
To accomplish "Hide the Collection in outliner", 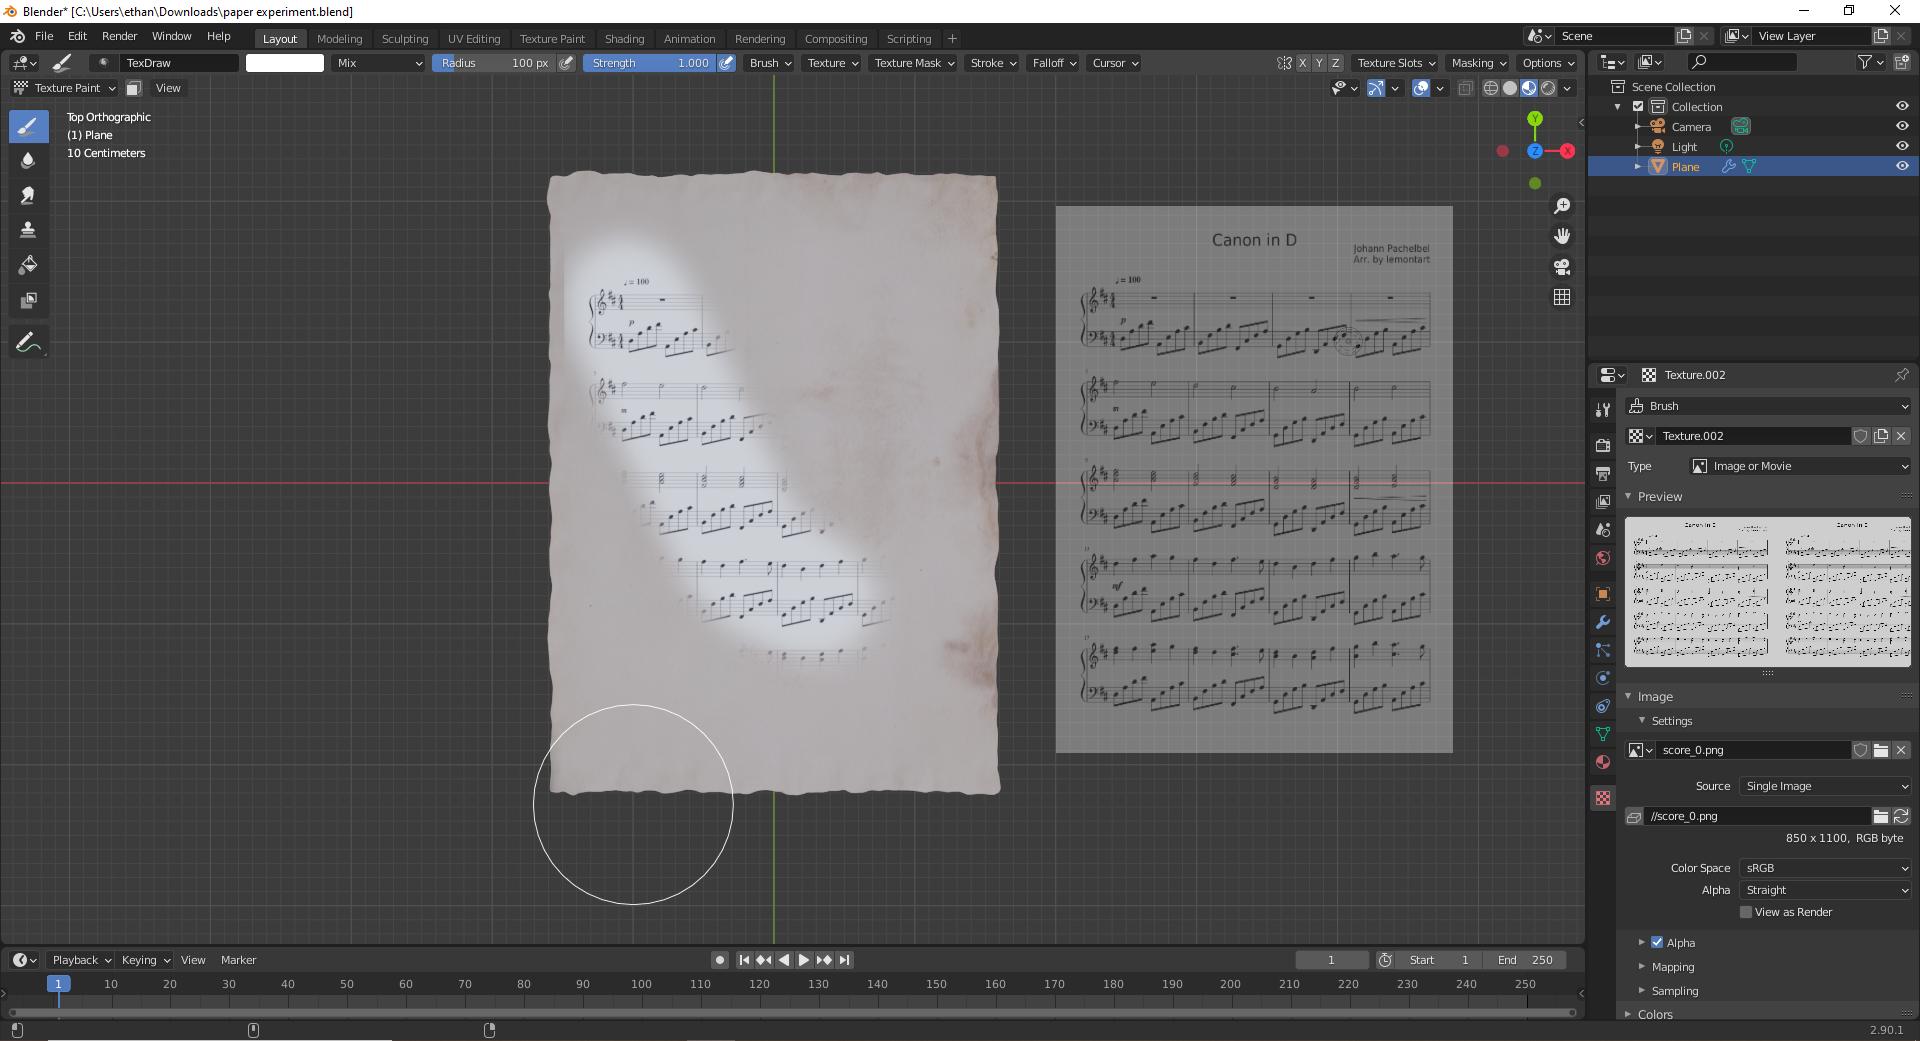I will coord(1902,106).
